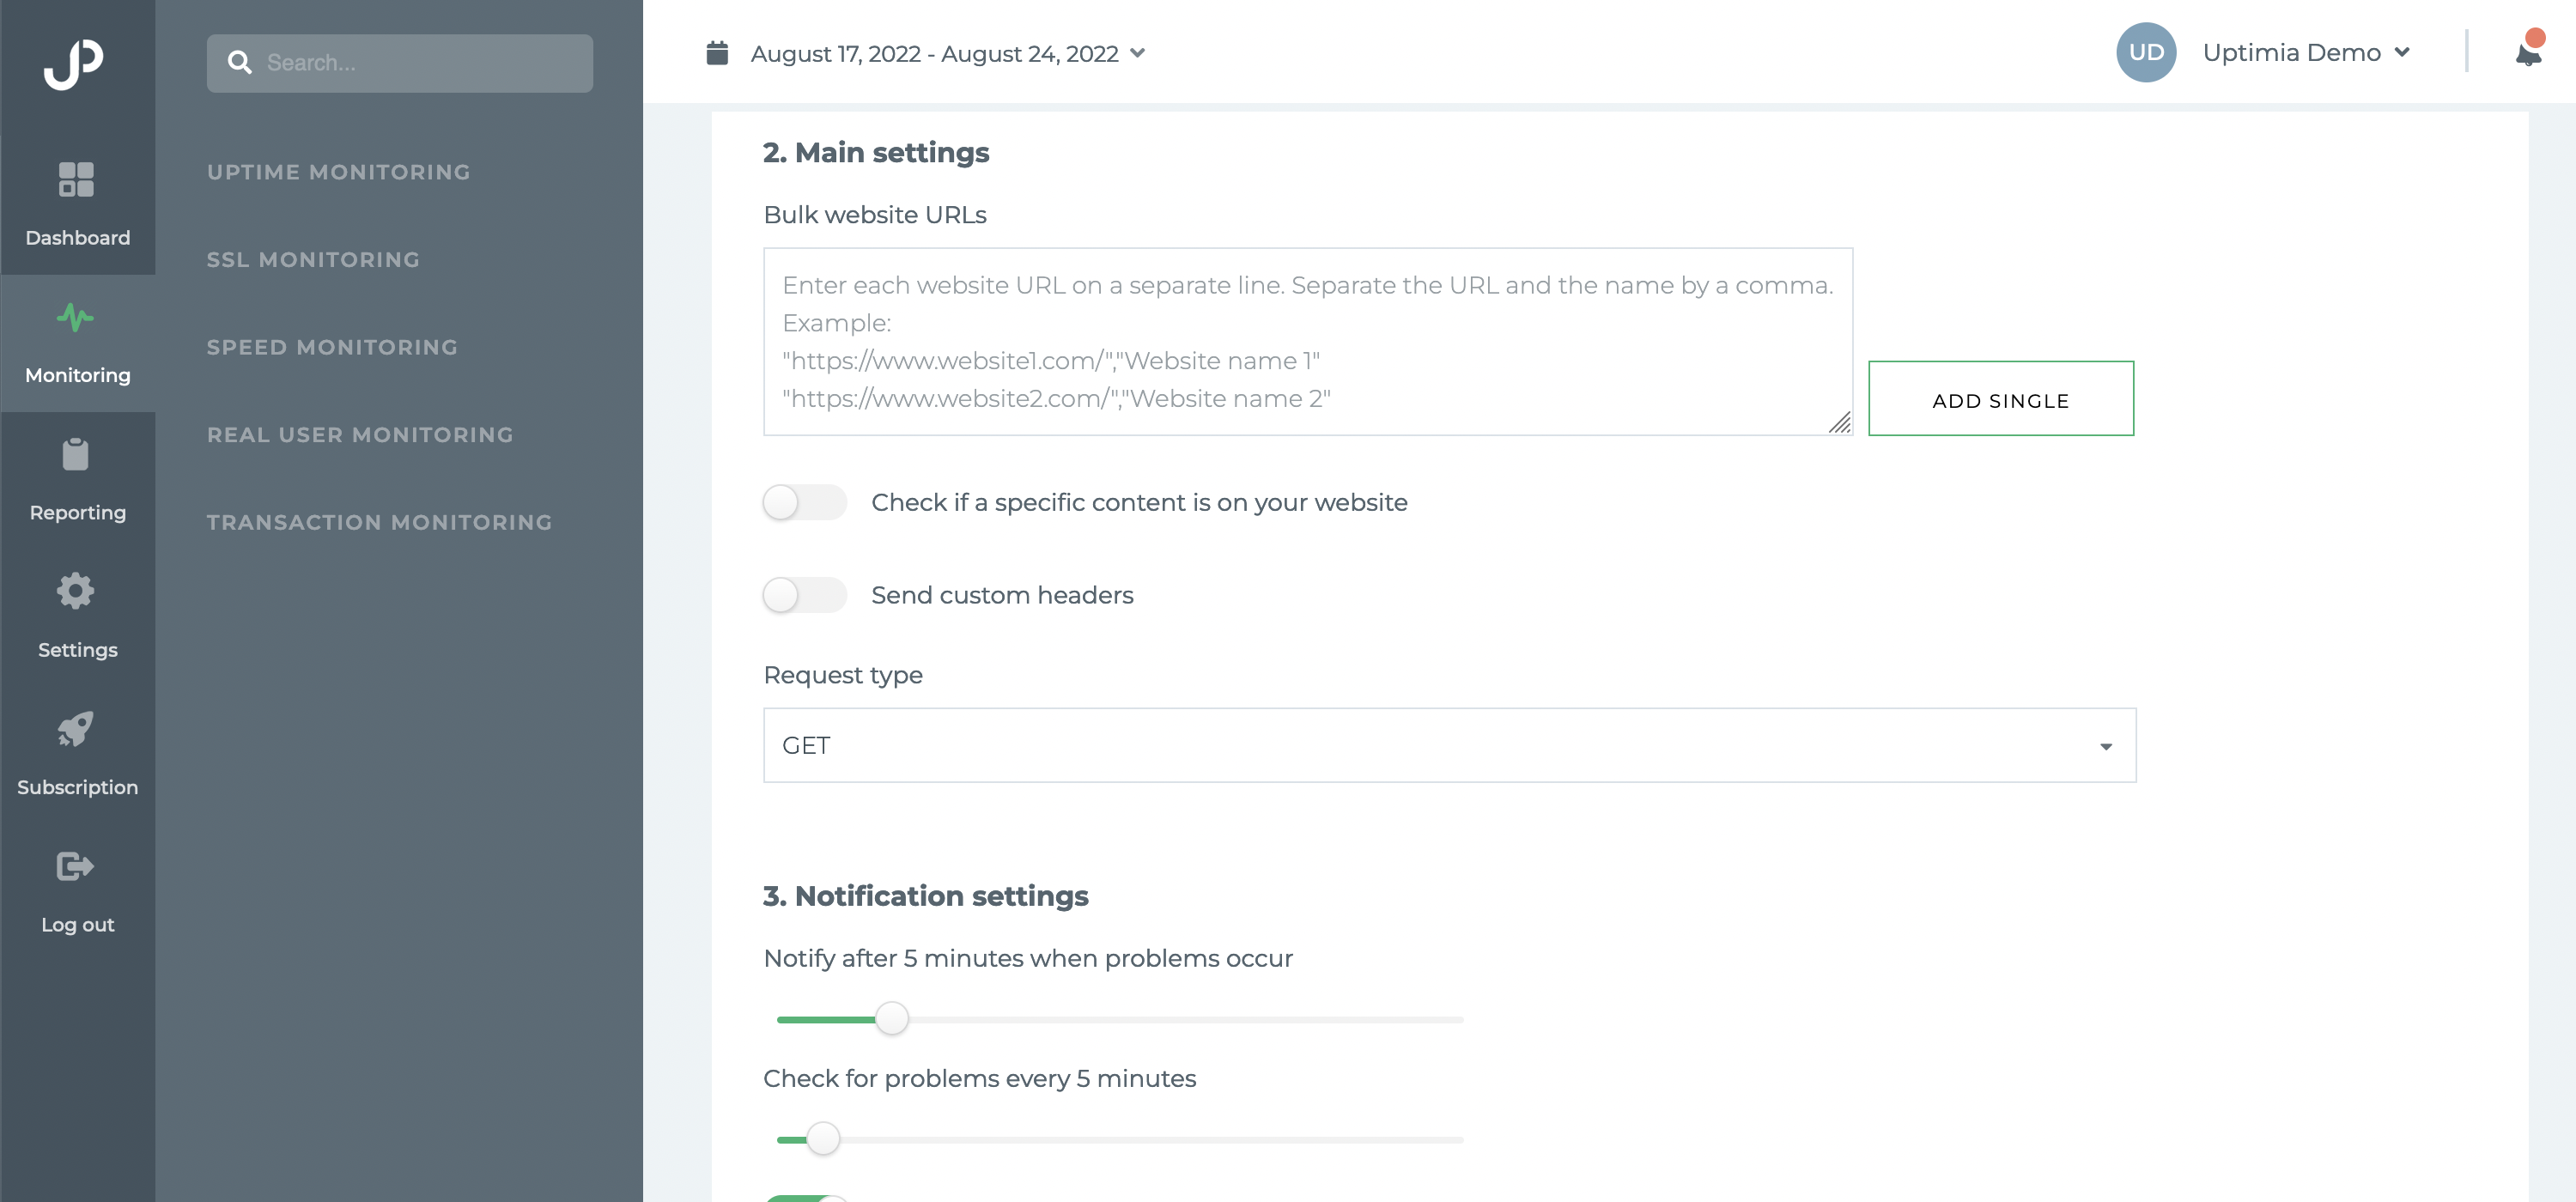Screen dimensions: 2576x1202
Task: Enable specific content check toggle
Action: [804, 502]
